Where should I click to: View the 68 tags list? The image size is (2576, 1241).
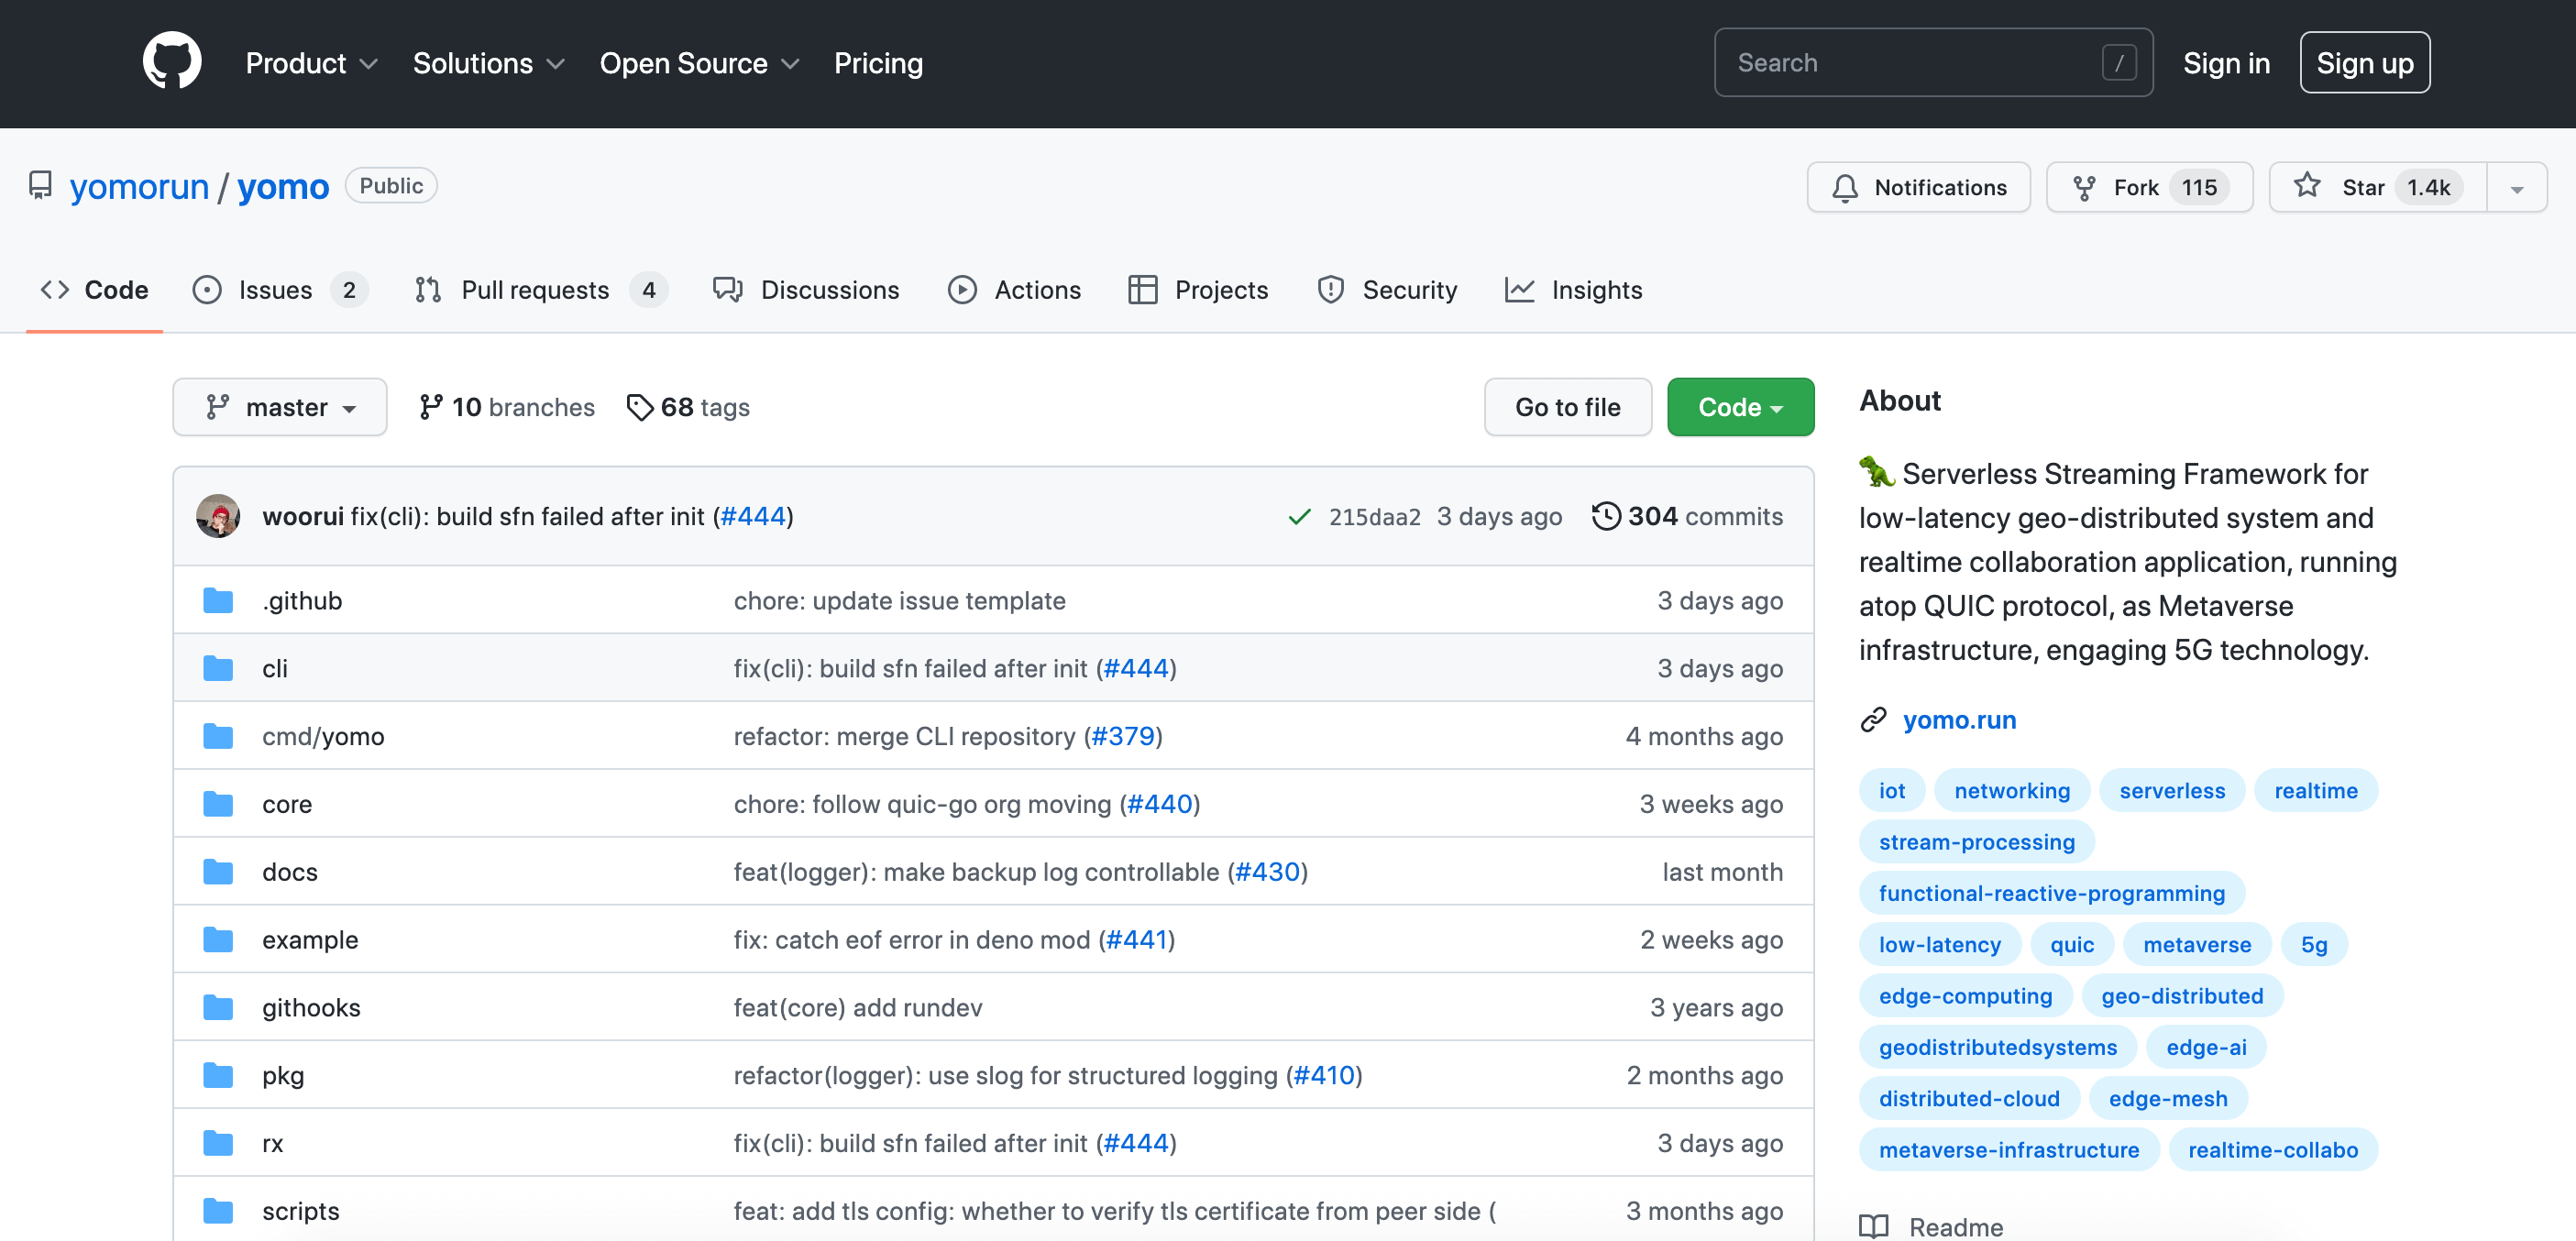pyautogui.click(x=688, y=407)
